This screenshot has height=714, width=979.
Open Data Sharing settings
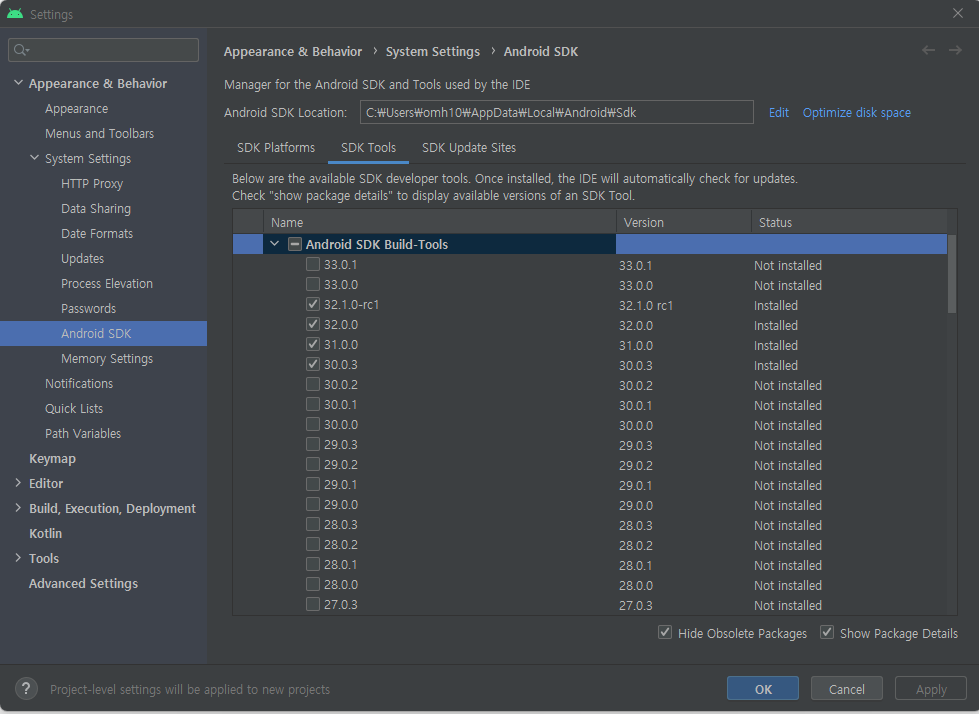click(96, 208)
